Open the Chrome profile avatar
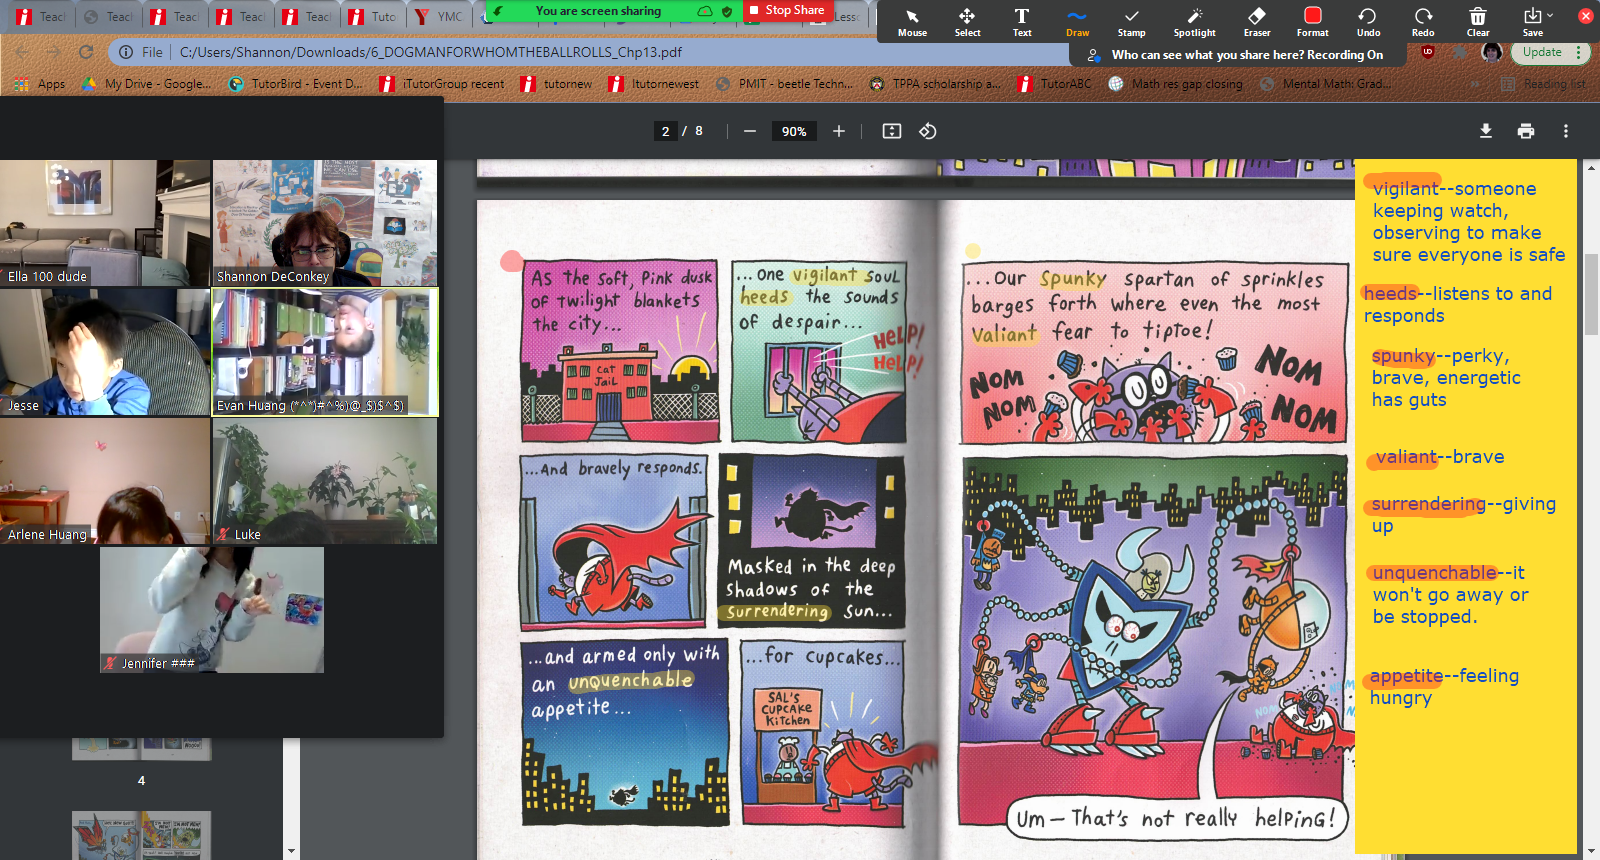This screenshot has height=860, width=1600. (1492, 52)
